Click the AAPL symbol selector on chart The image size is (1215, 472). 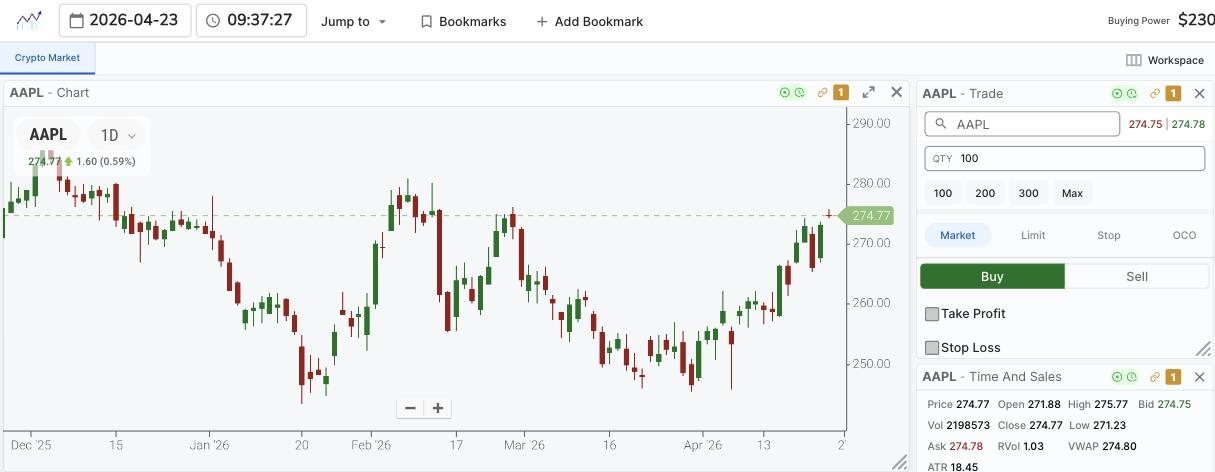pos(48,135)
